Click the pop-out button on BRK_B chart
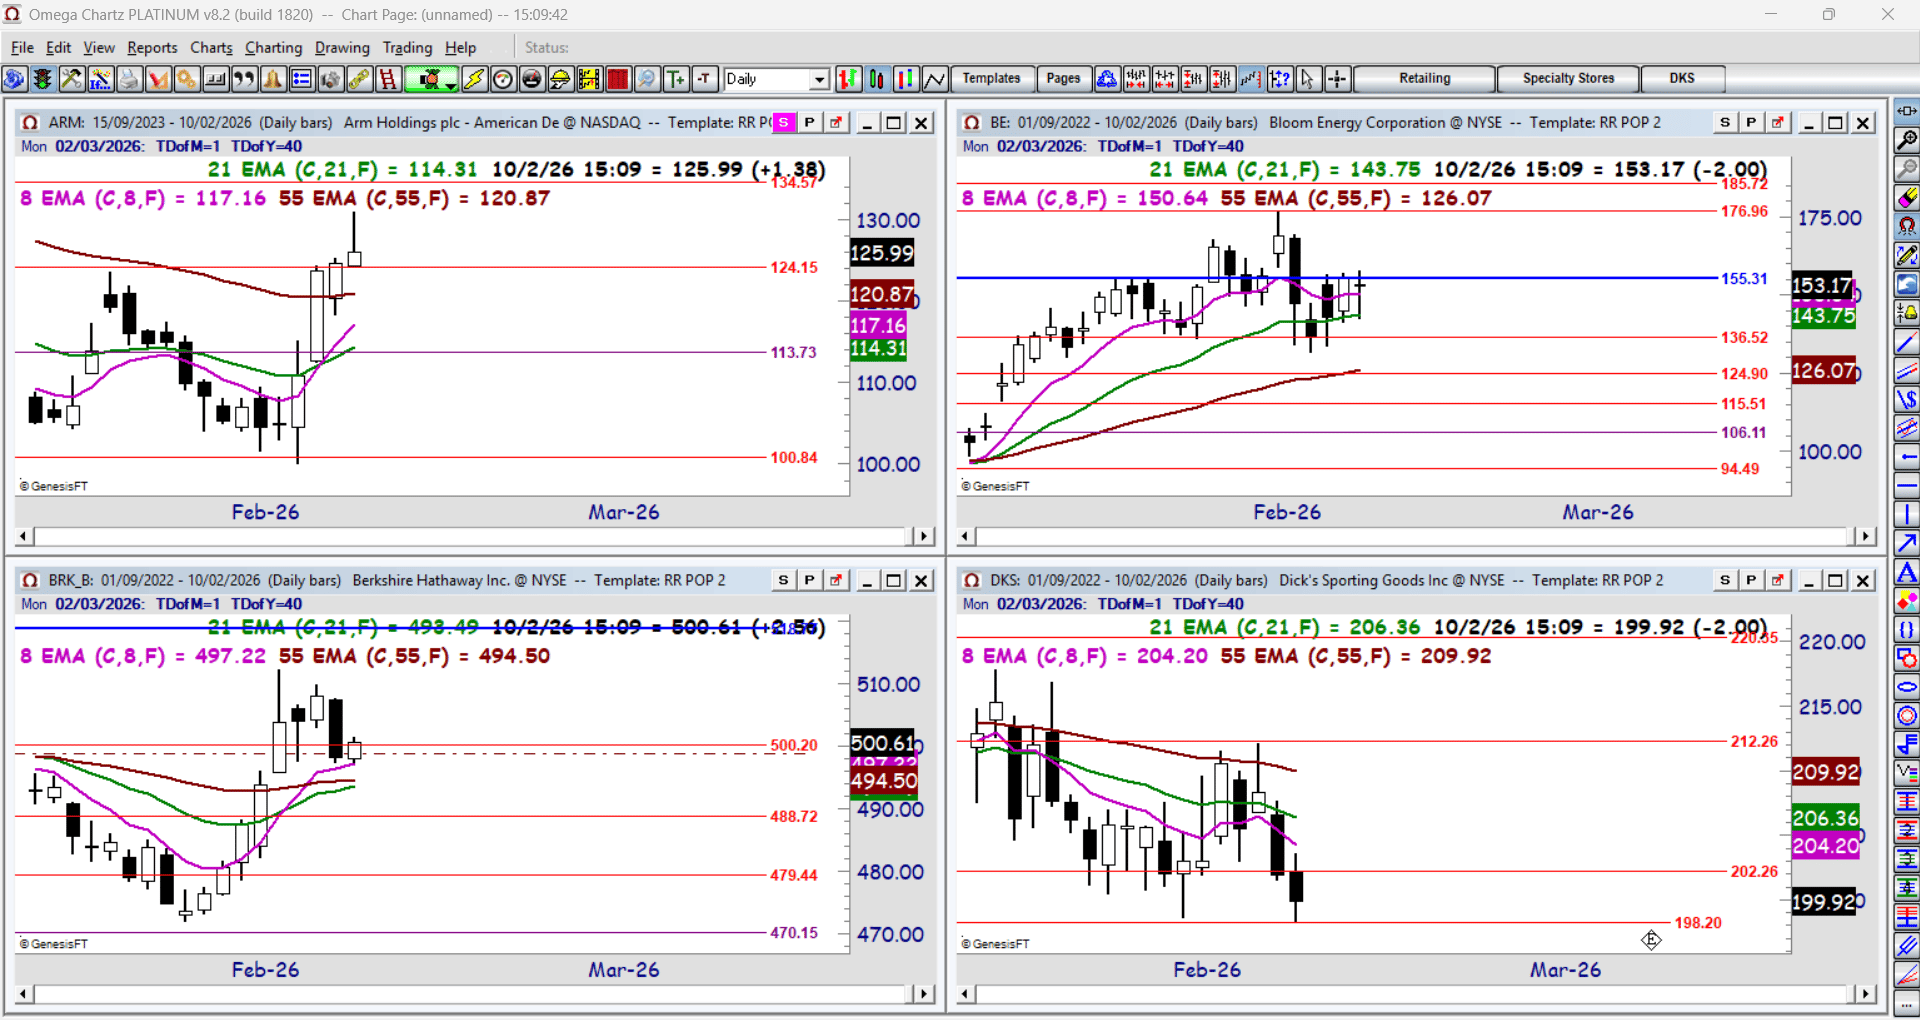Screen dimensions: 1920x1020 pyautogui.click(x=836, y=581)
